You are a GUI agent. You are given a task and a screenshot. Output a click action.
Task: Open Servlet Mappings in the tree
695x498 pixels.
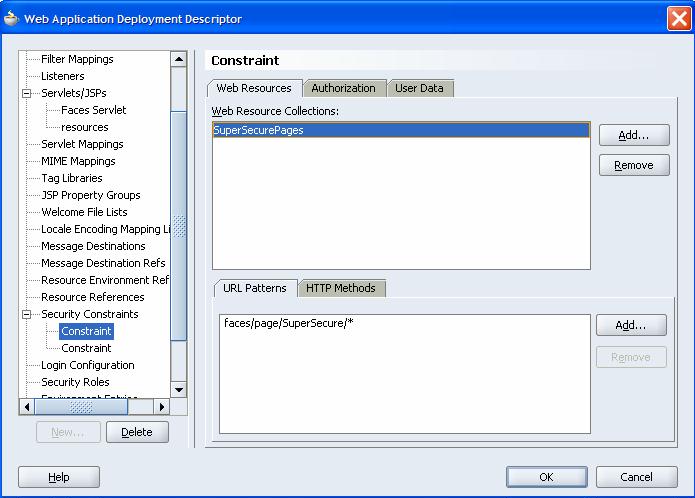(x=82, y=144)
